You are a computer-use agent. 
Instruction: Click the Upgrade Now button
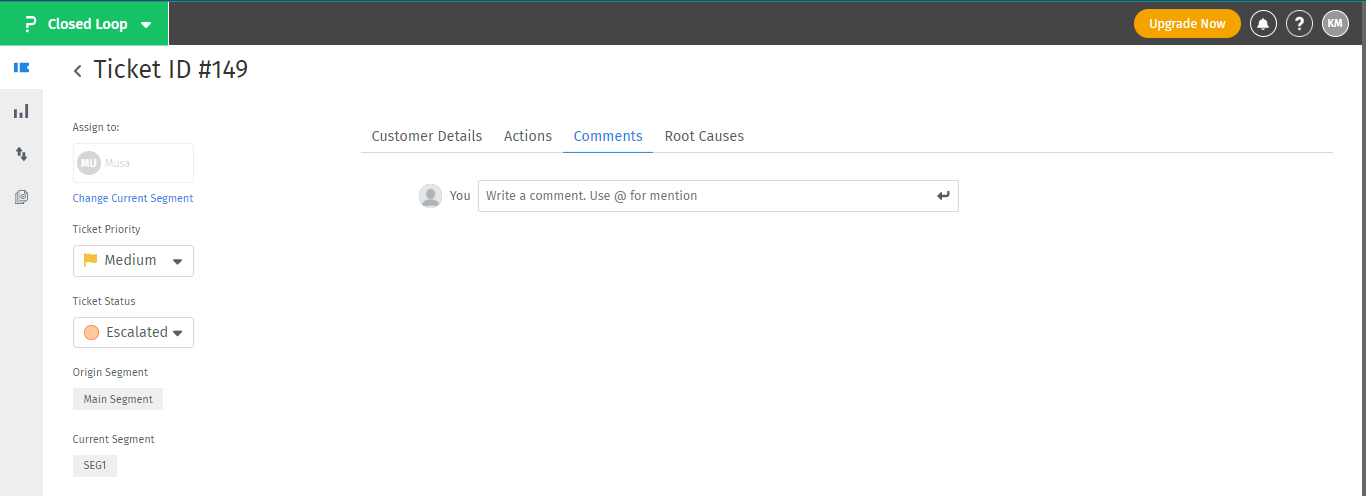(x=1187, y=24)
